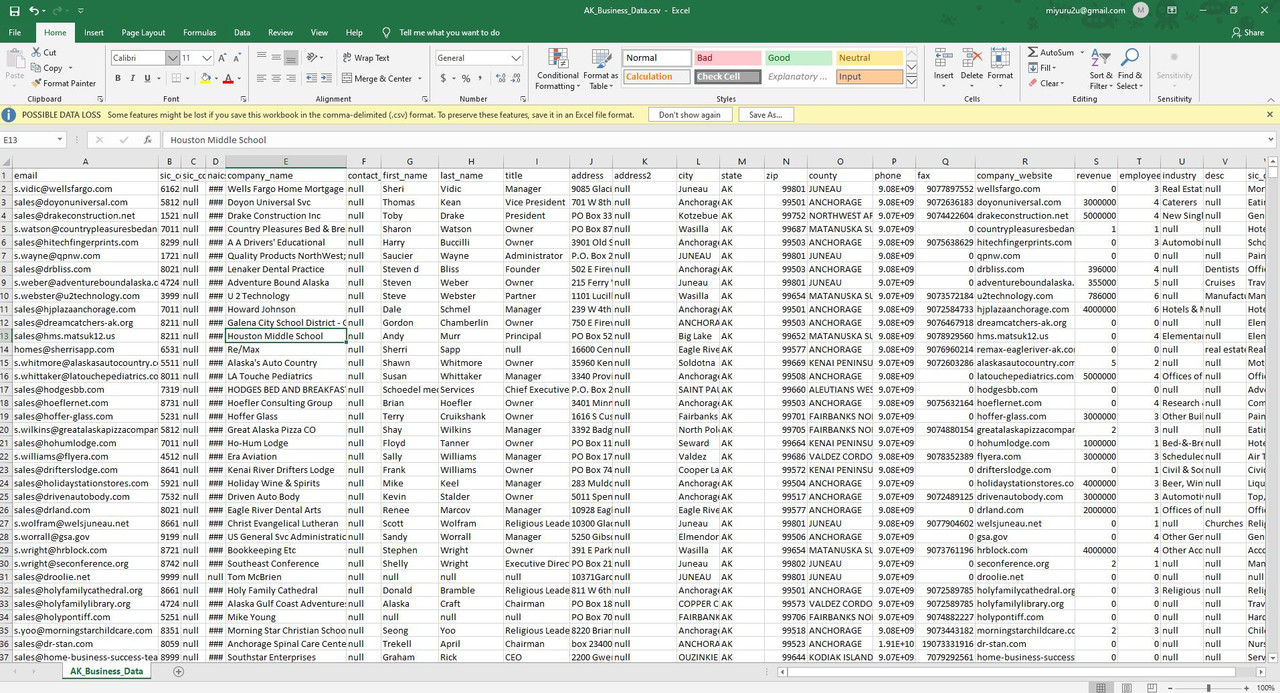
Task: Open Sort & Filter menu
Action: click(1100, 68)
